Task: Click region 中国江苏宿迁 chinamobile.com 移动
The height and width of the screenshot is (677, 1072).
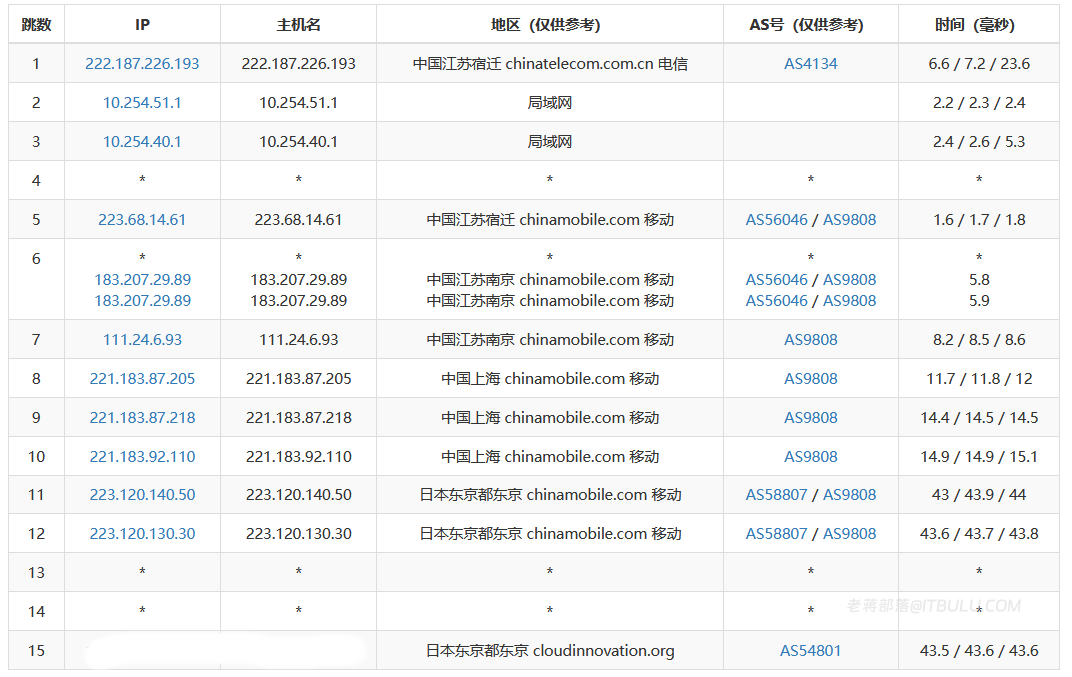Action: (550, 220)
